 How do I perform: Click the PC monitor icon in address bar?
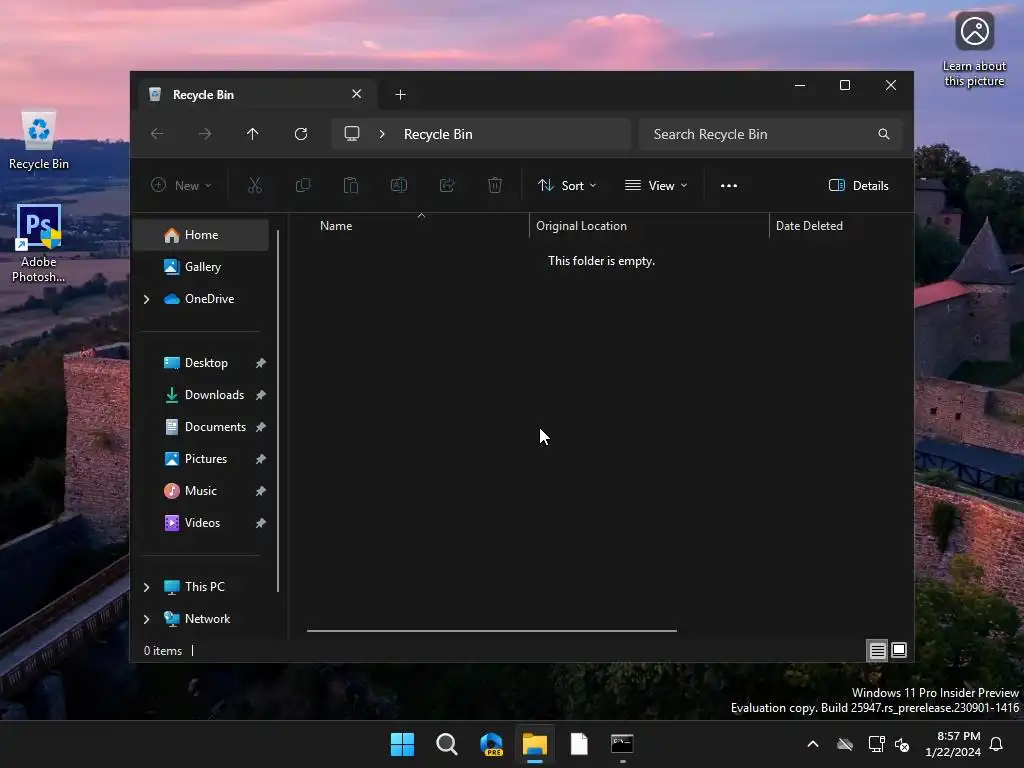[x=352, y=134]
